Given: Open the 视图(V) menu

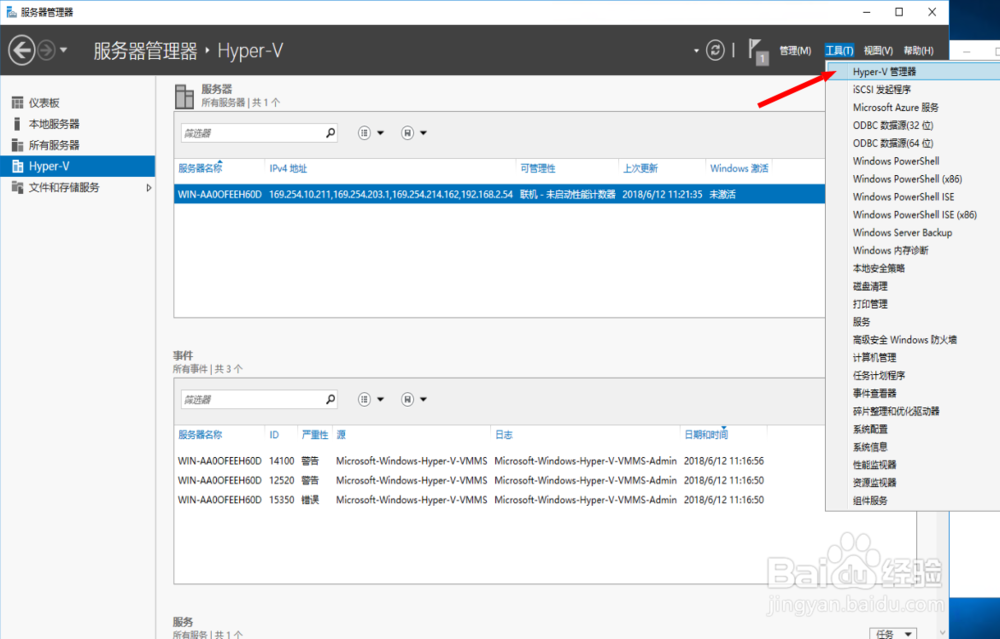Looking at the screenshot, I should [x=878, y=50].
